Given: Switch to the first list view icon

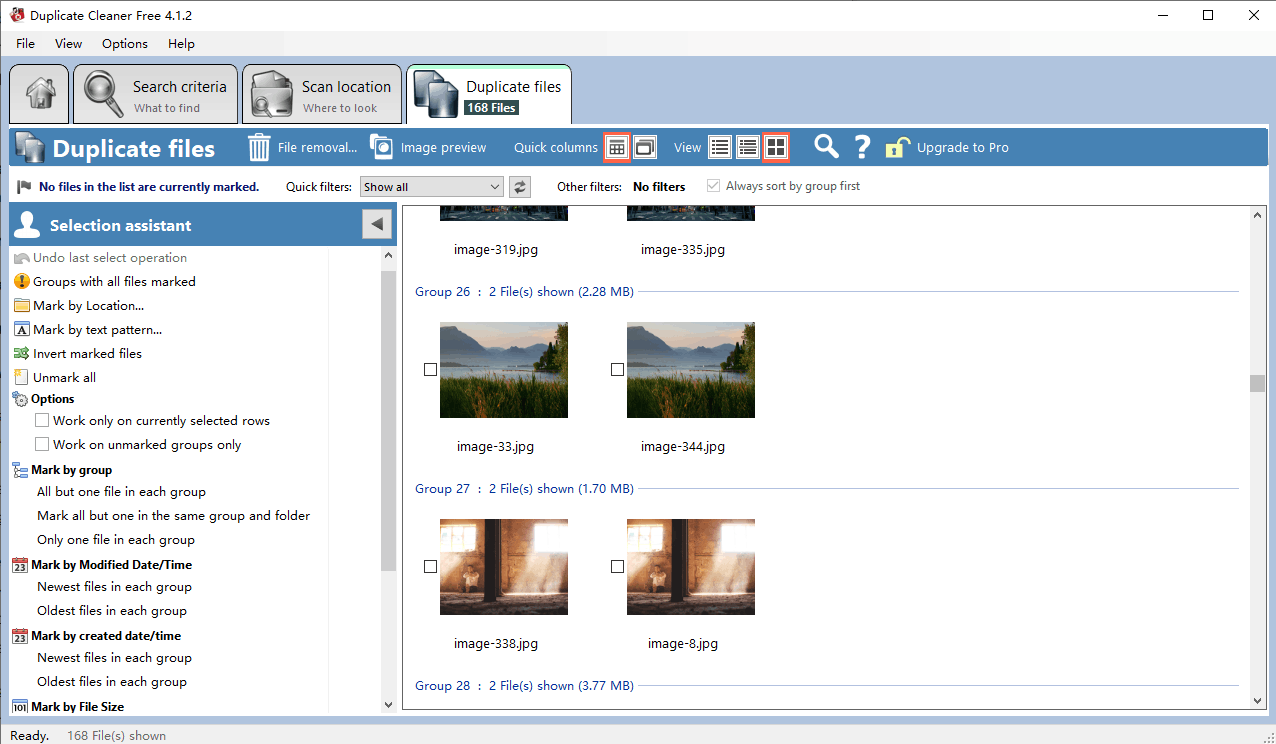Looking at the screenshot, I should [x=720, y=147].
